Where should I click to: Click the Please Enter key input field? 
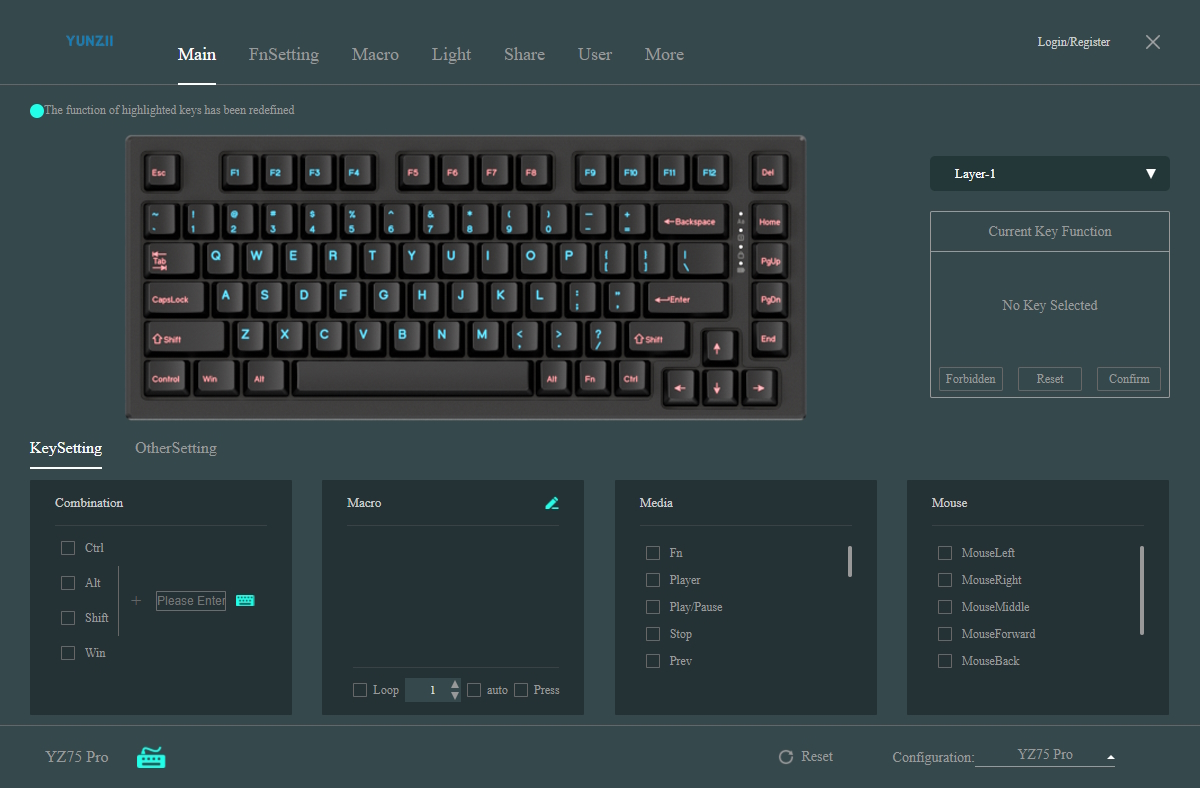click(x=191, y=601)
